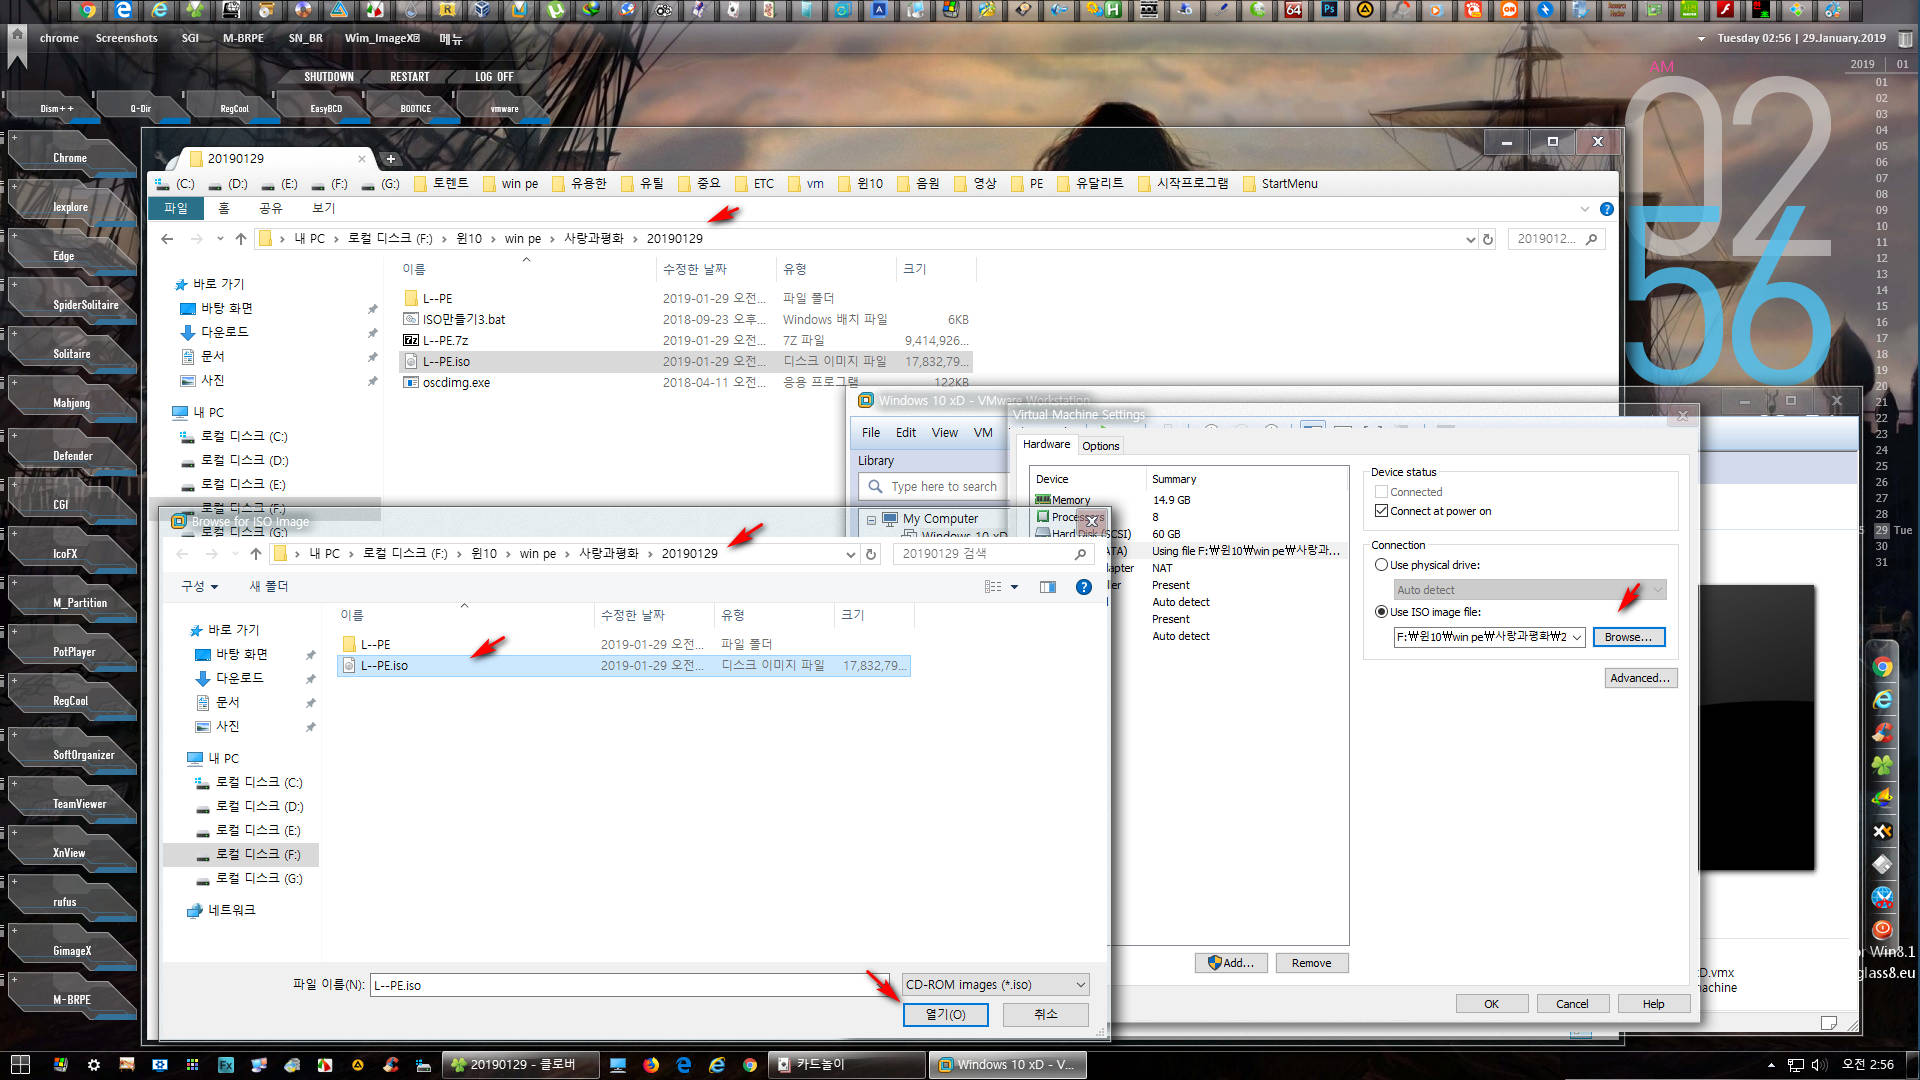Click OK in Virtual Machine Settings

coord(1491,1004)
